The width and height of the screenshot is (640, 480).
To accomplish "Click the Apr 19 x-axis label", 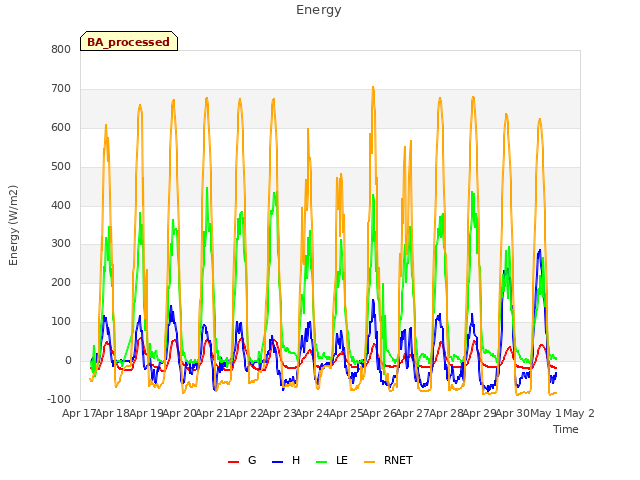I will (x=146, y=413).
